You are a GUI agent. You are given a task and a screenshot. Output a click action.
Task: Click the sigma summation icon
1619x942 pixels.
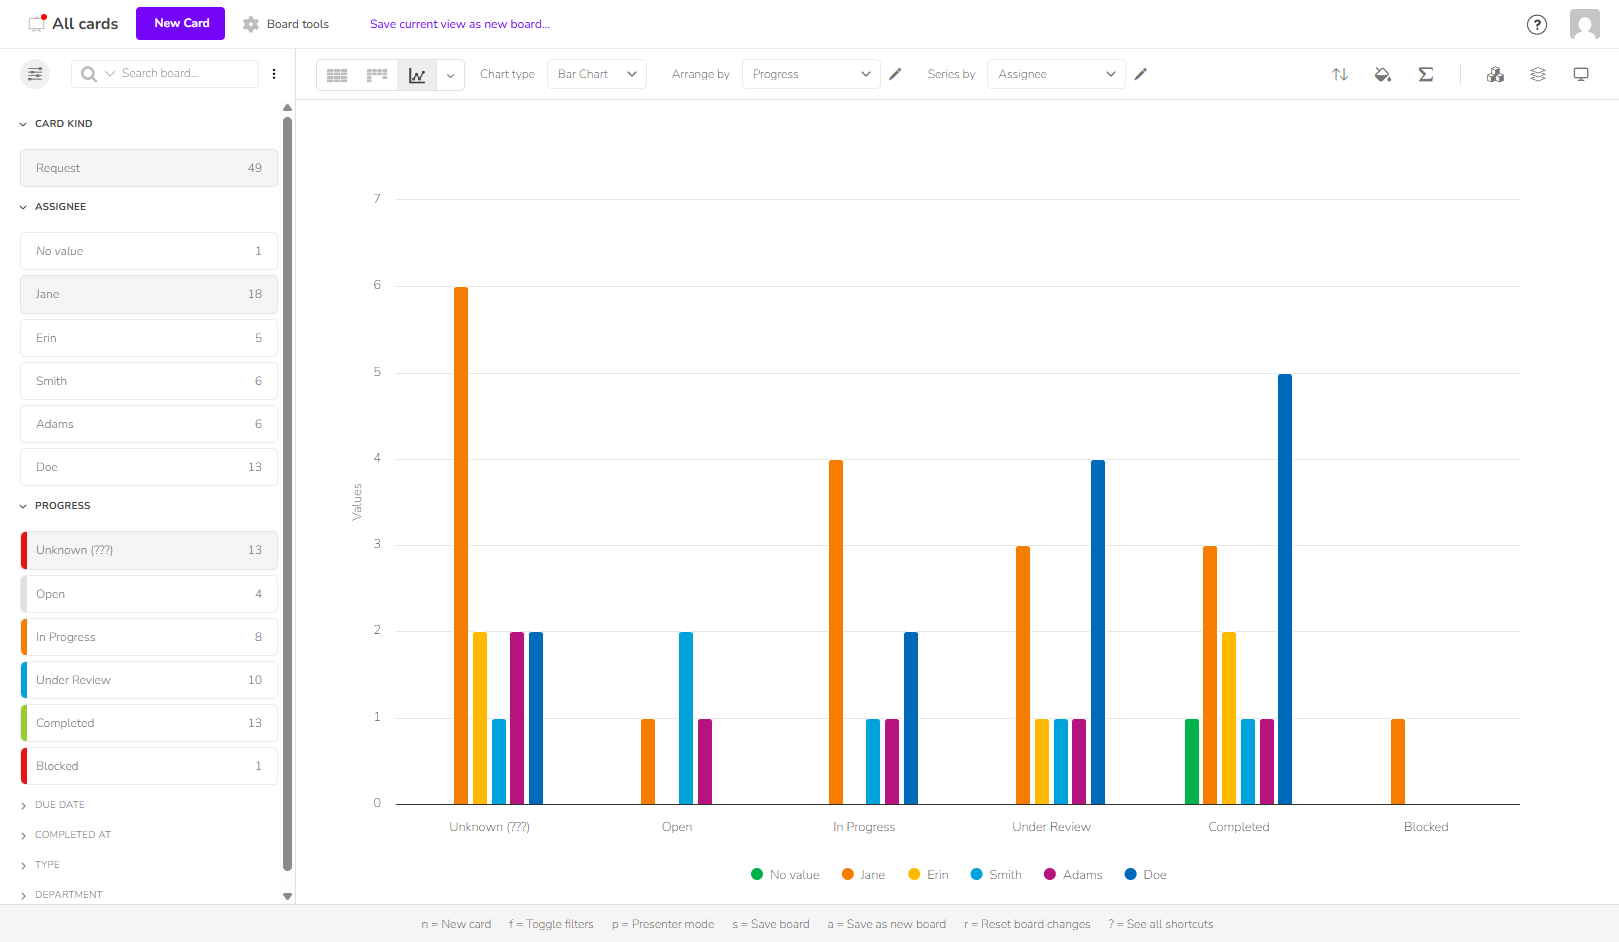(x=1426, y=74)
